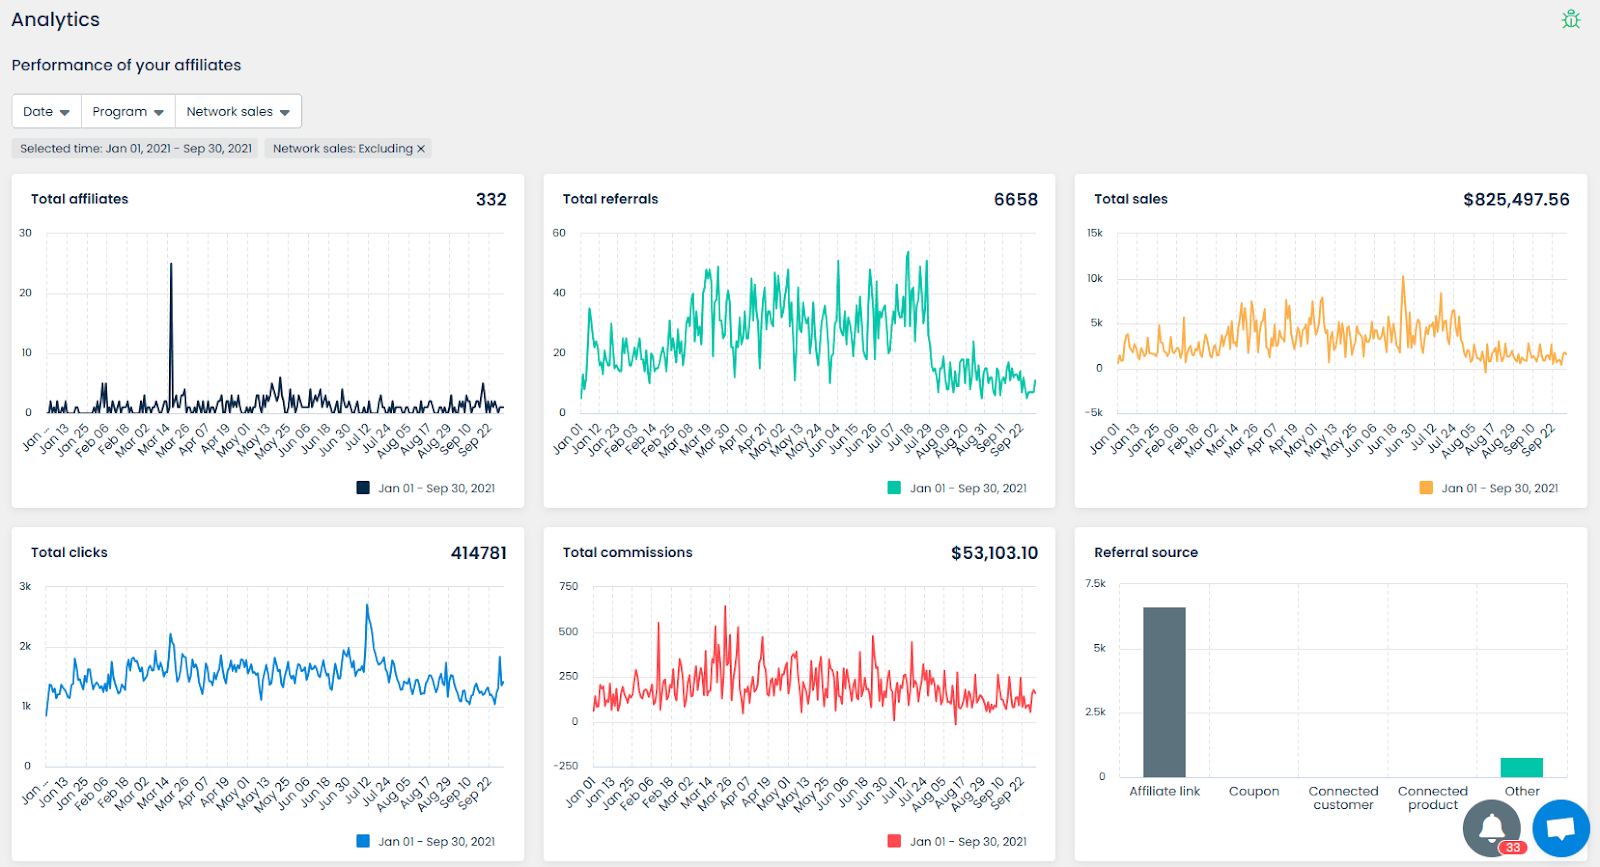This screenshot has width=1600, height=867.
Task: Click the notification count badge 33
Action: click(1513, 847)
